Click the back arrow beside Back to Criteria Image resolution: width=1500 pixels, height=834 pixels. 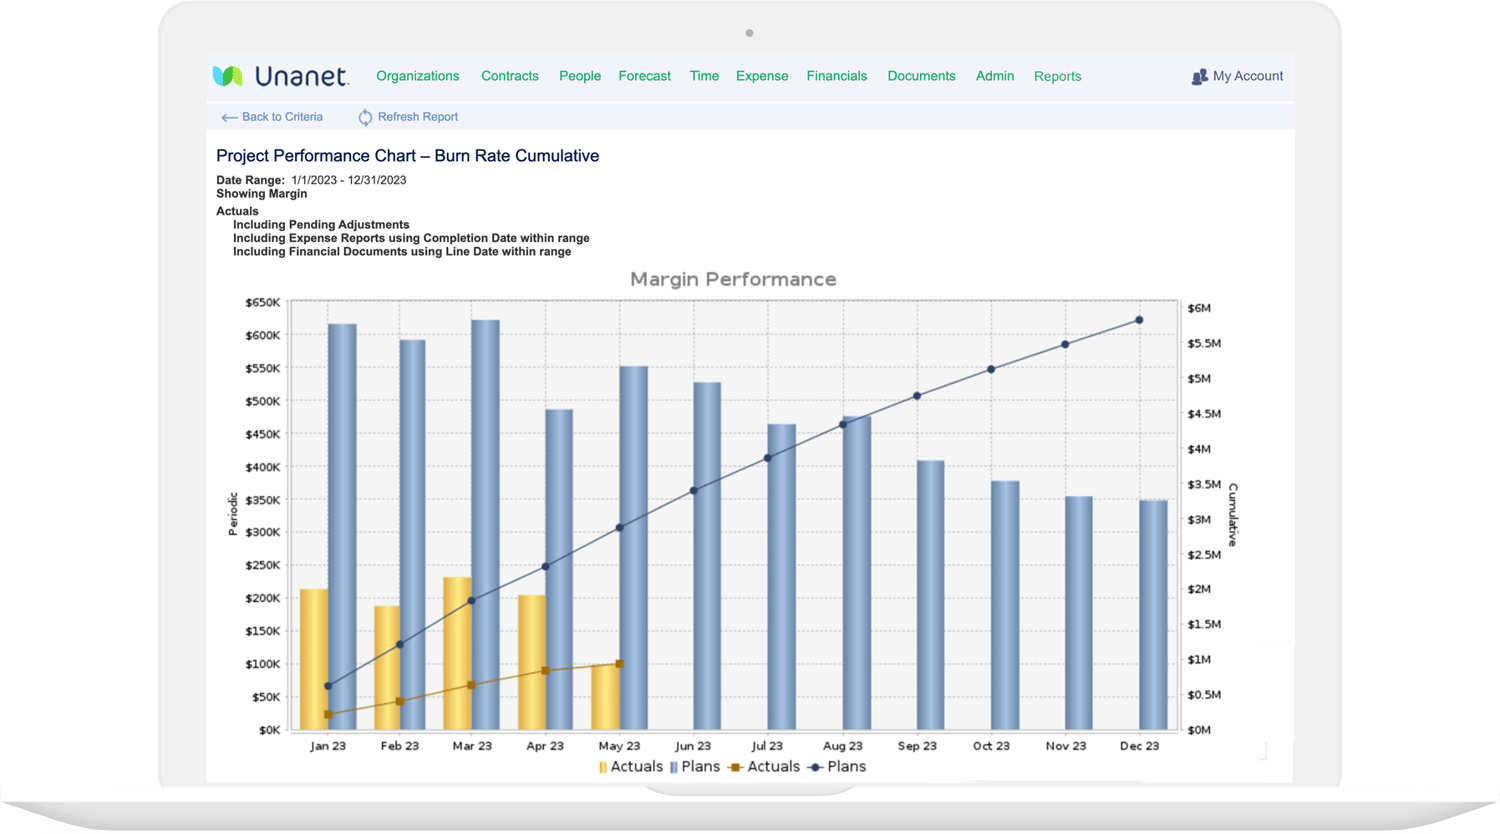click(x=229, y=117)
